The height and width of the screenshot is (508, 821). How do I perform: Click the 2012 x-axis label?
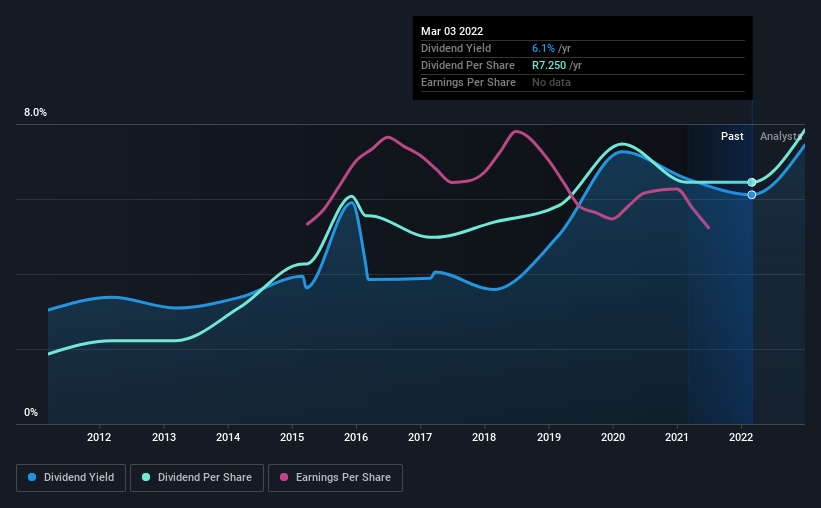[99, 437]
